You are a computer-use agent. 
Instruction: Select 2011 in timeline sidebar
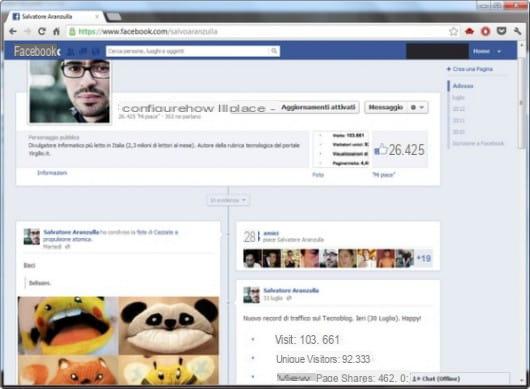pyautogui.click(x=458, y=120)
